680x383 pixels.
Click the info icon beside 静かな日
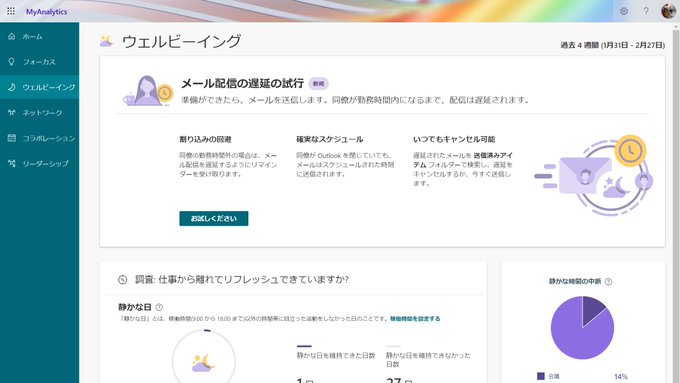coord(159,307)
